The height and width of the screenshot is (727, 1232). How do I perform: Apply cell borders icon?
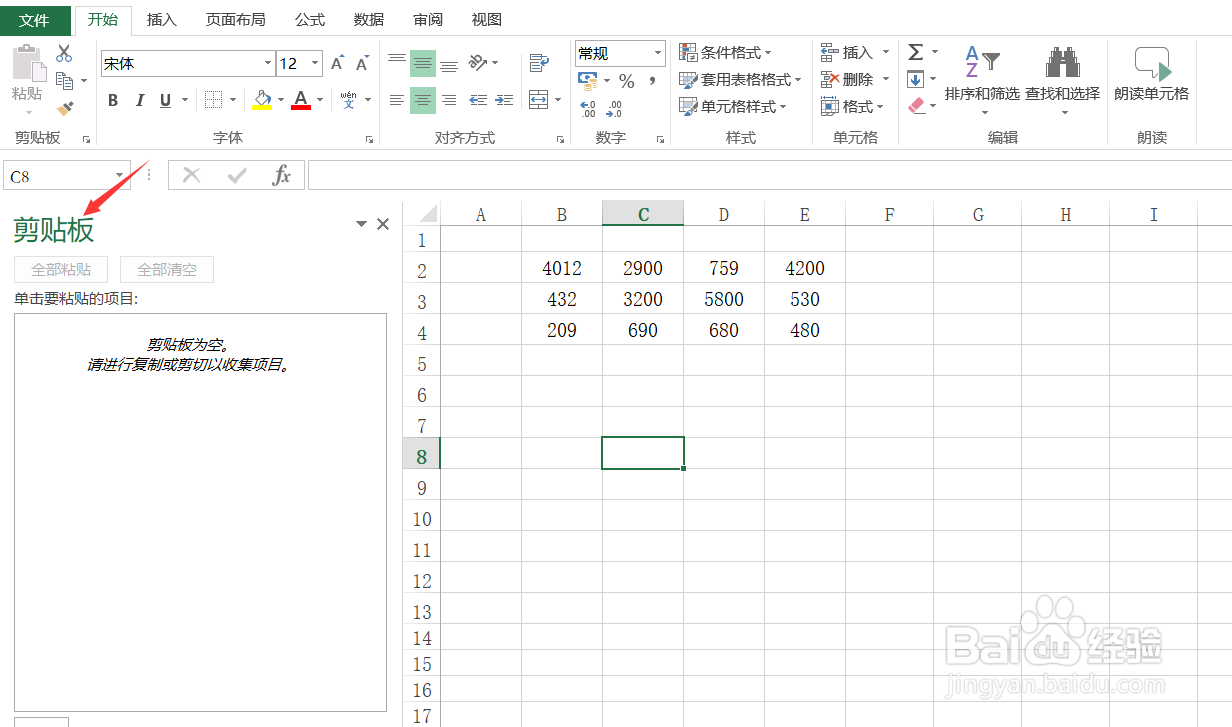click(x=213, y=100)
